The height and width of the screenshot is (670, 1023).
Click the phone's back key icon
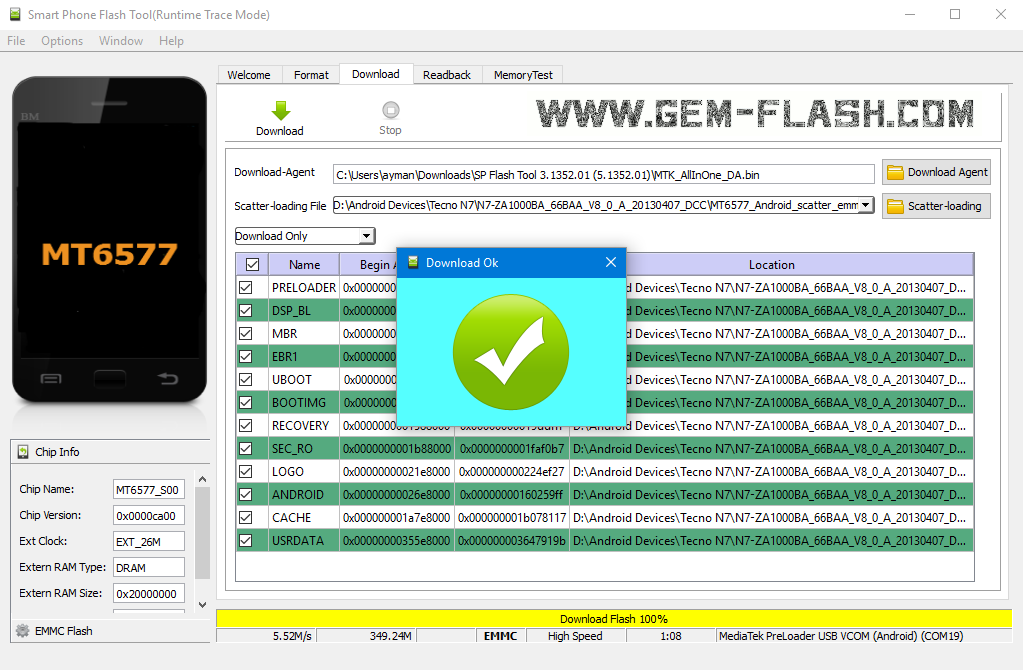tap(168, 378)
